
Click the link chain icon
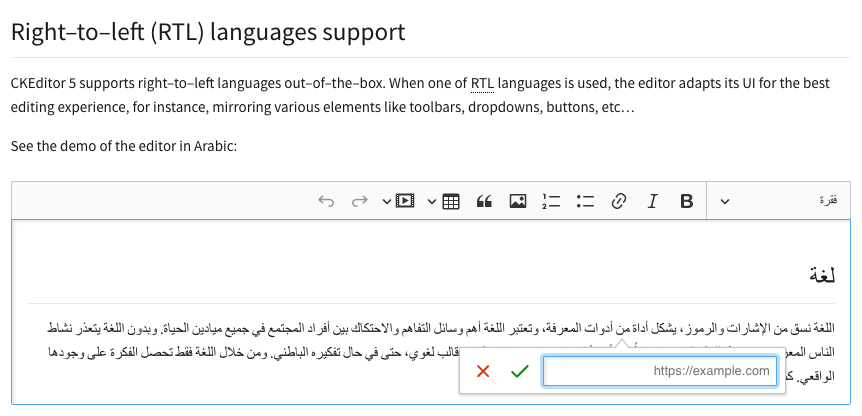(x=618, y=201)
